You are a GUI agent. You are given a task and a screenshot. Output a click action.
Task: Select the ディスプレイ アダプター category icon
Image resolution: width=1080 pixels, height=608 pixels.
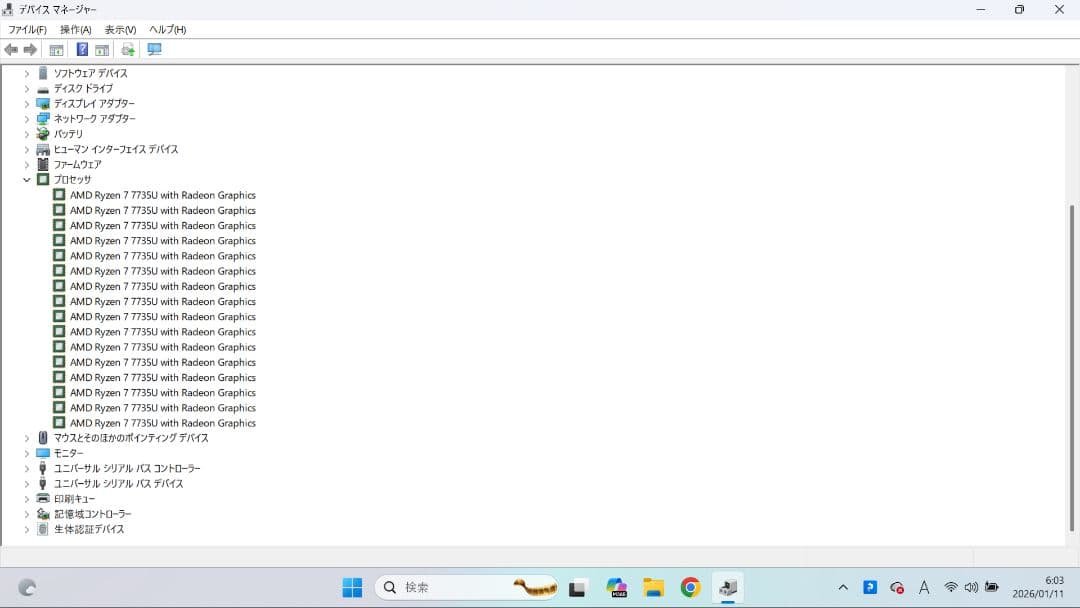tap(43, 104)
